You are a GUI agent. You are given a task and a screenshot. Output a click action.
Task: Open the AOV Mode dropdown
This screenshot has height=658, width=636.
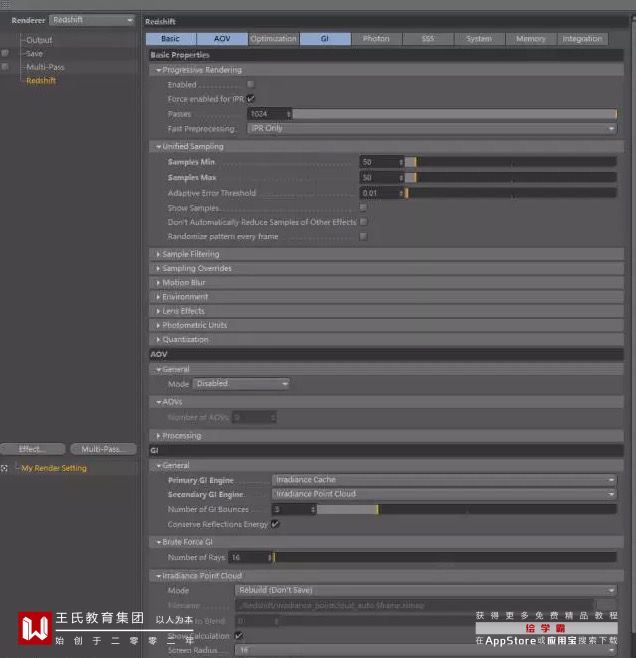click(241, 384)
